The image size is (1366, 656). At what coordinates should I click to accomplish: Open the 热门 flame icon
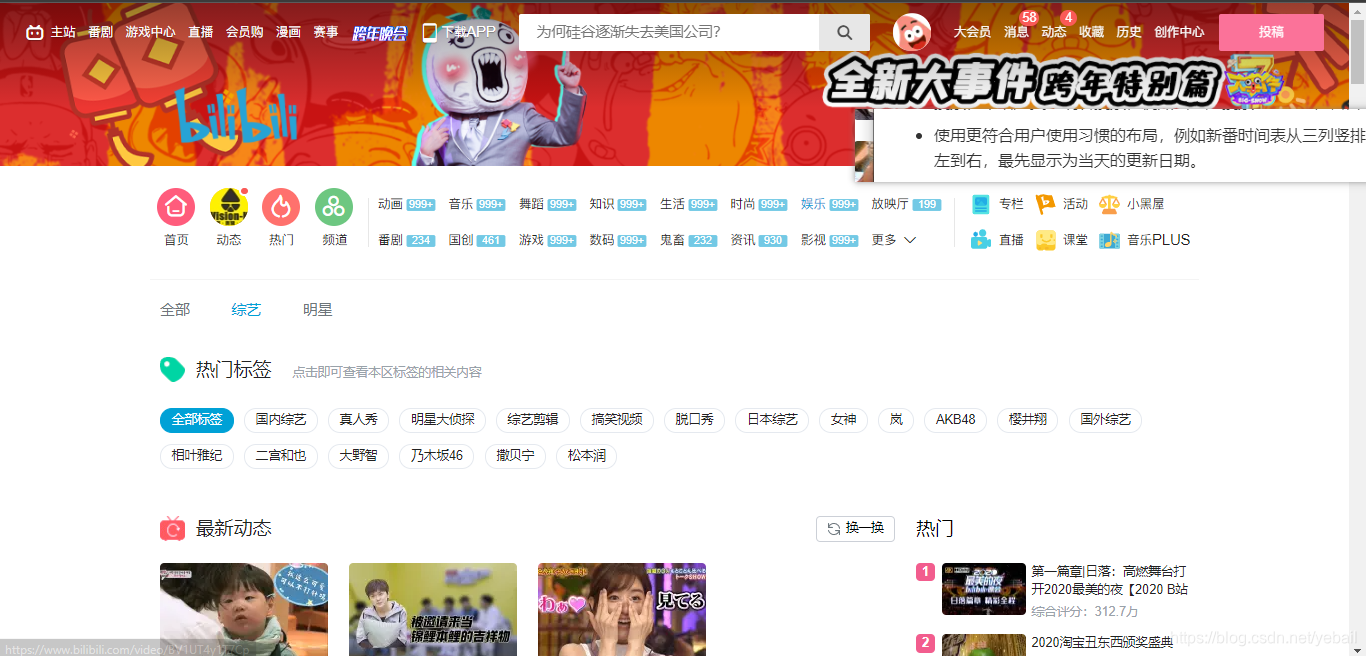click(x=281, y=207)
